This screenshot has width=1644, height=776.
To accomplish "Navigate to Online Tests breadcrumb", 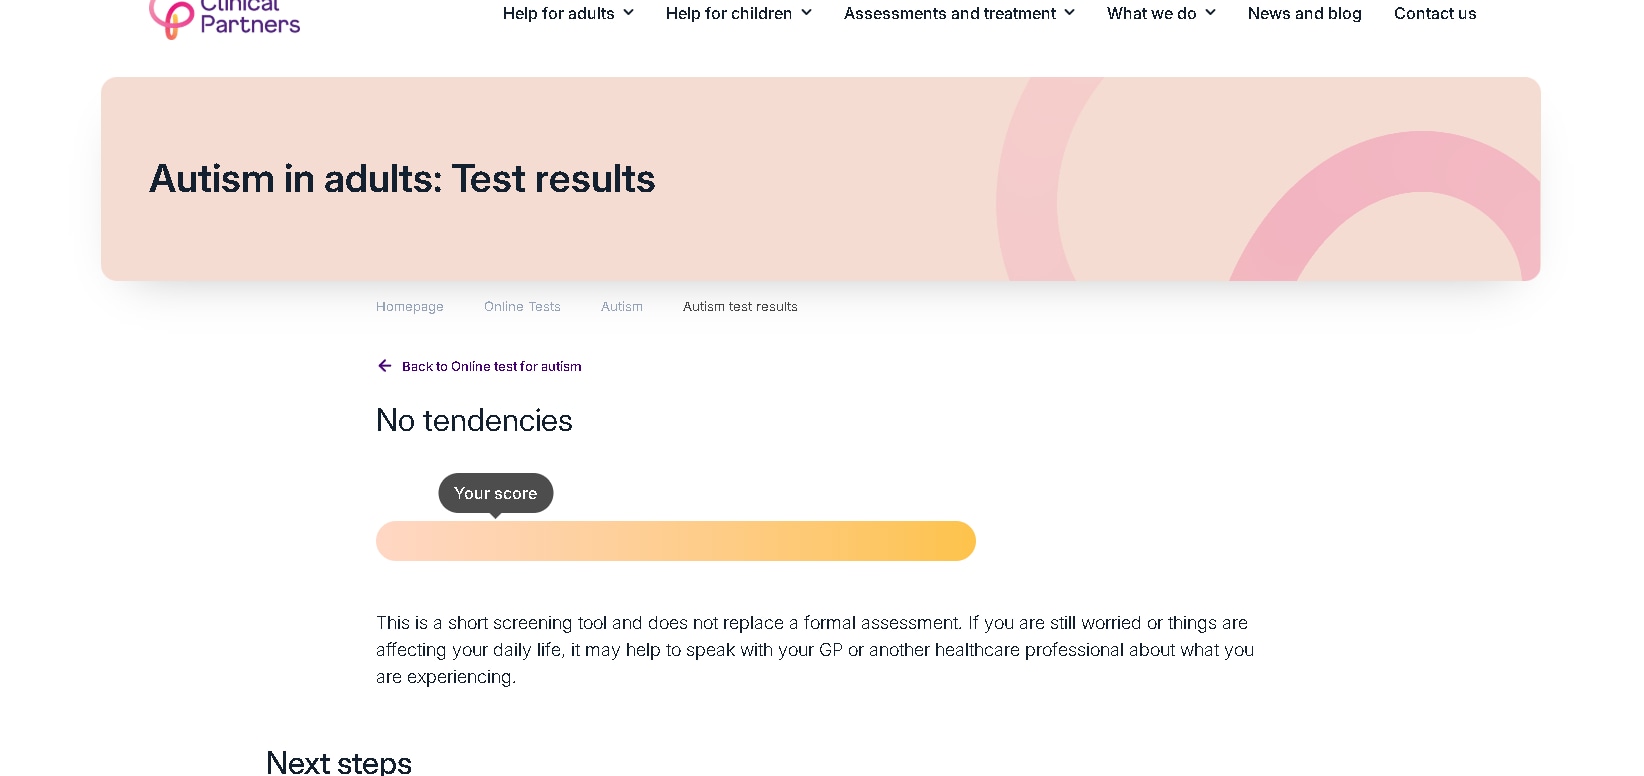I will pos(522,307).
